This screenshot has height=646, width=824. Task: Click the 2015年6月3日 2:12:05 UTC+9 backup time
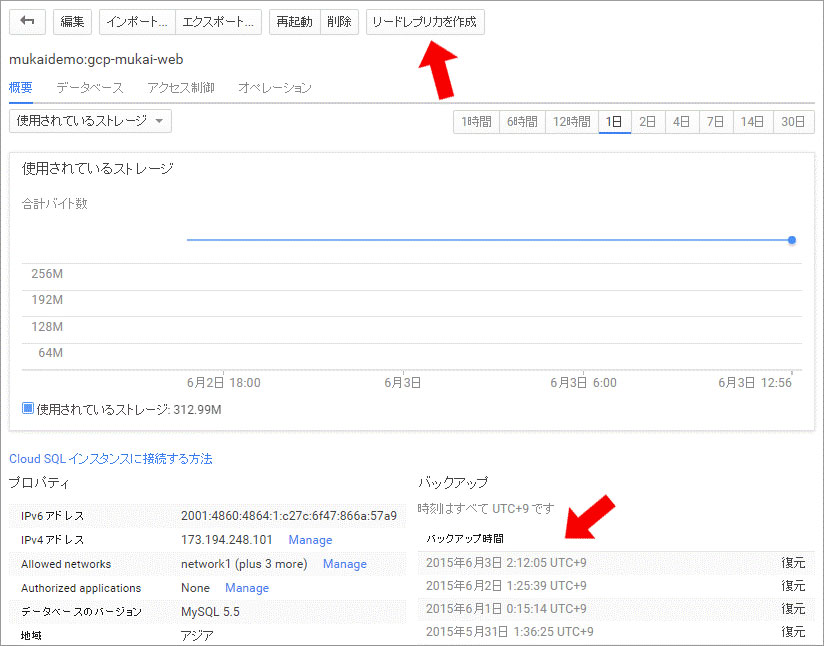click(506, 562)
